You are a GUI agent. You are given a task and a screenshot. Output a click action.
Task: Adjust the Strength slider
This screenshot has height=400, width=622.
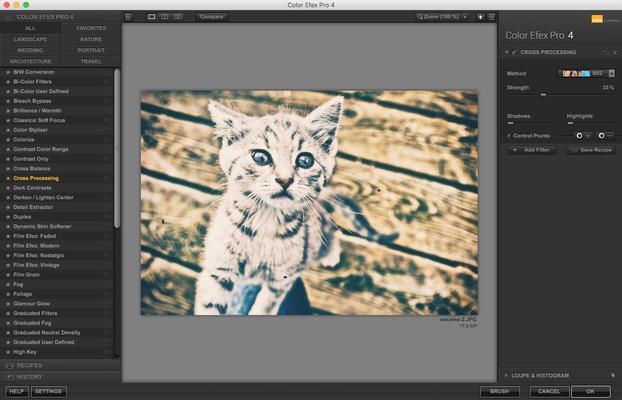point(543,94)
